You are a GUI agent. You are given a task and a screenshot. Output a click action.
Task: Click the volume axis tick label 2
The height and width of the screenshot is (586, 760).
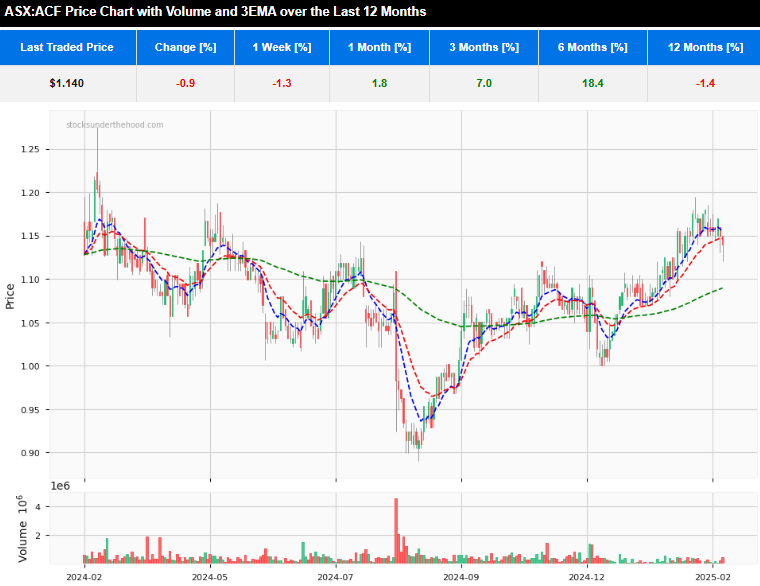coord(38,536)
